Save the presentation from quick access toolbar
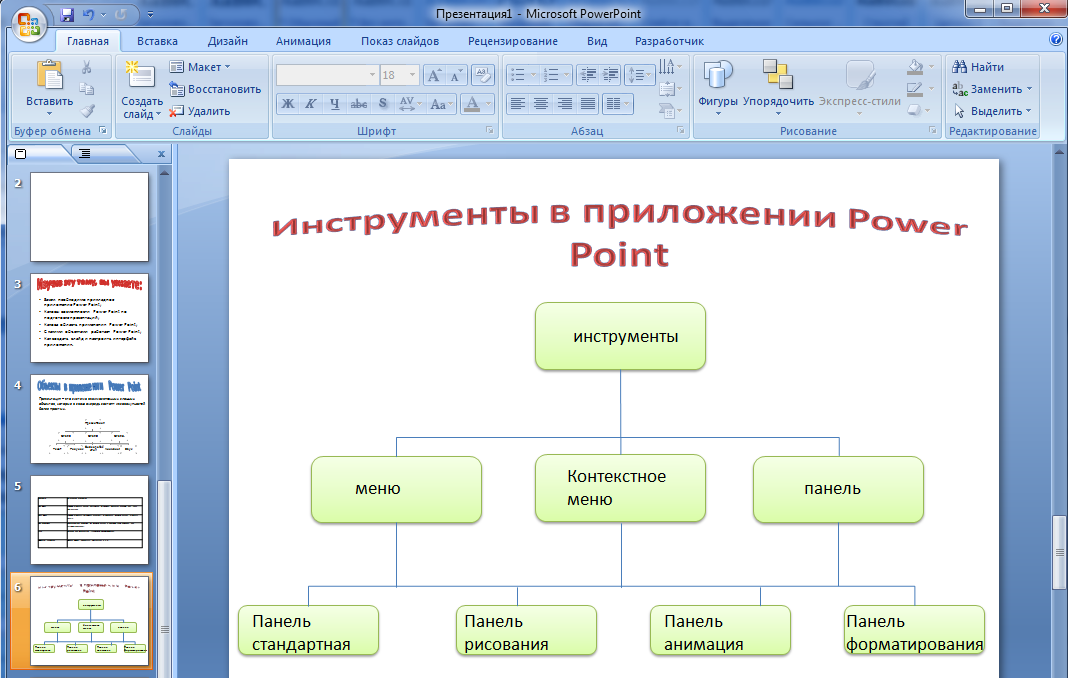1068x678 pixels. [x=67, y=14]
